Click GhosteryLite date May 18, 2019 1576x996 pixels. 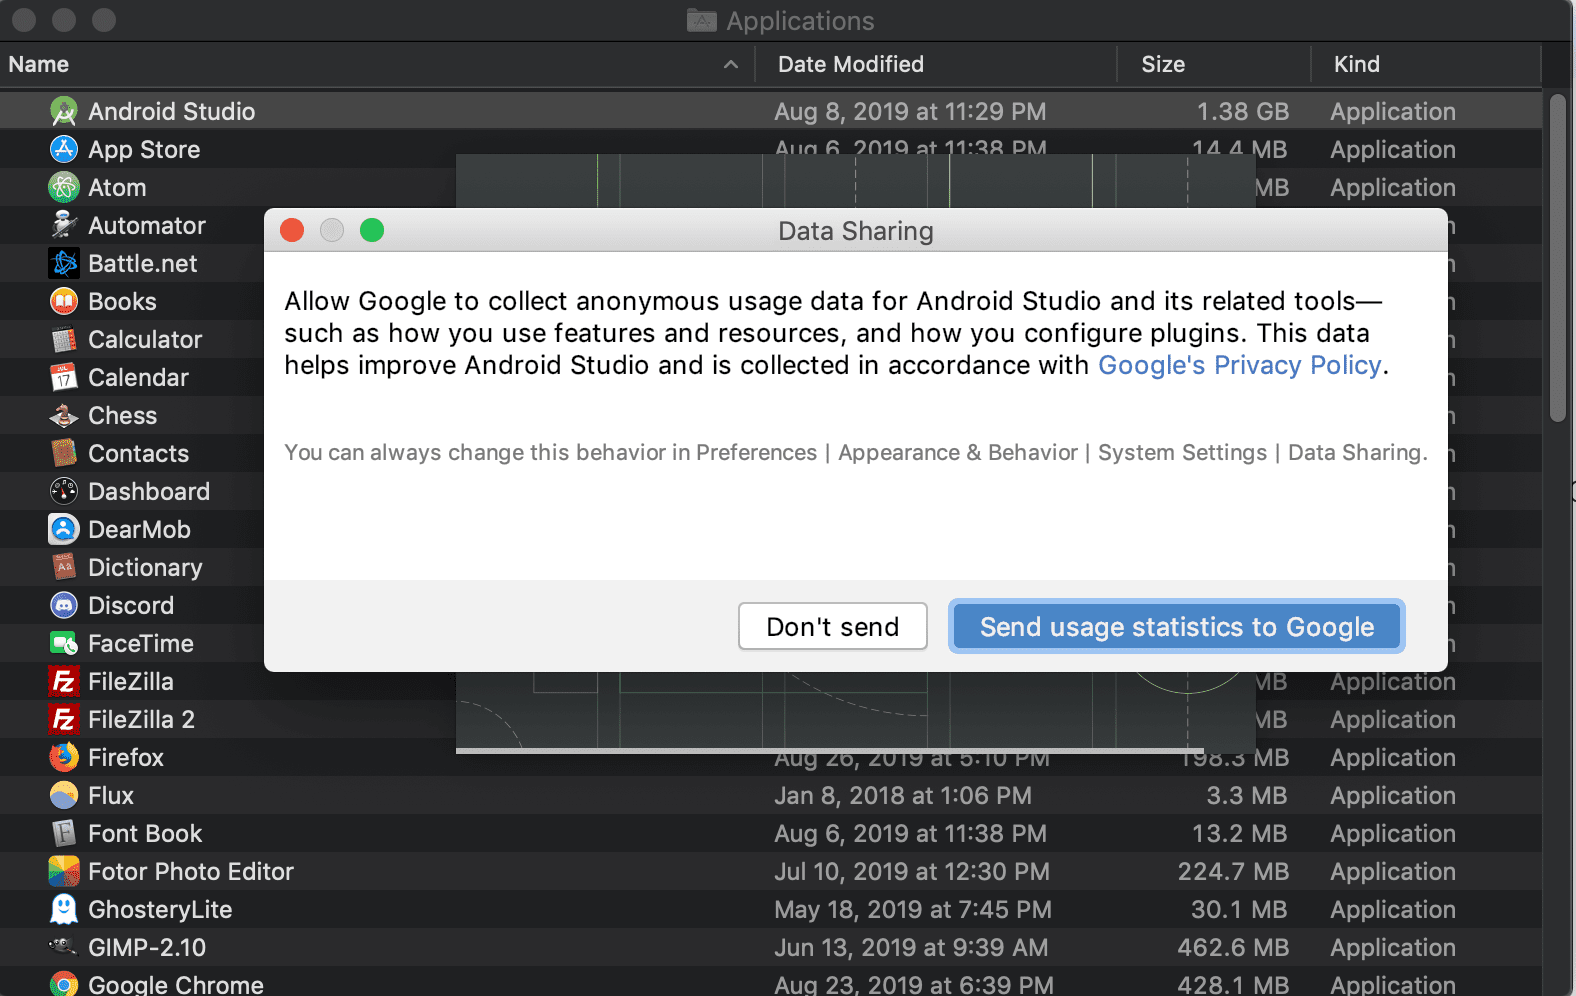[x=913, y=909]
